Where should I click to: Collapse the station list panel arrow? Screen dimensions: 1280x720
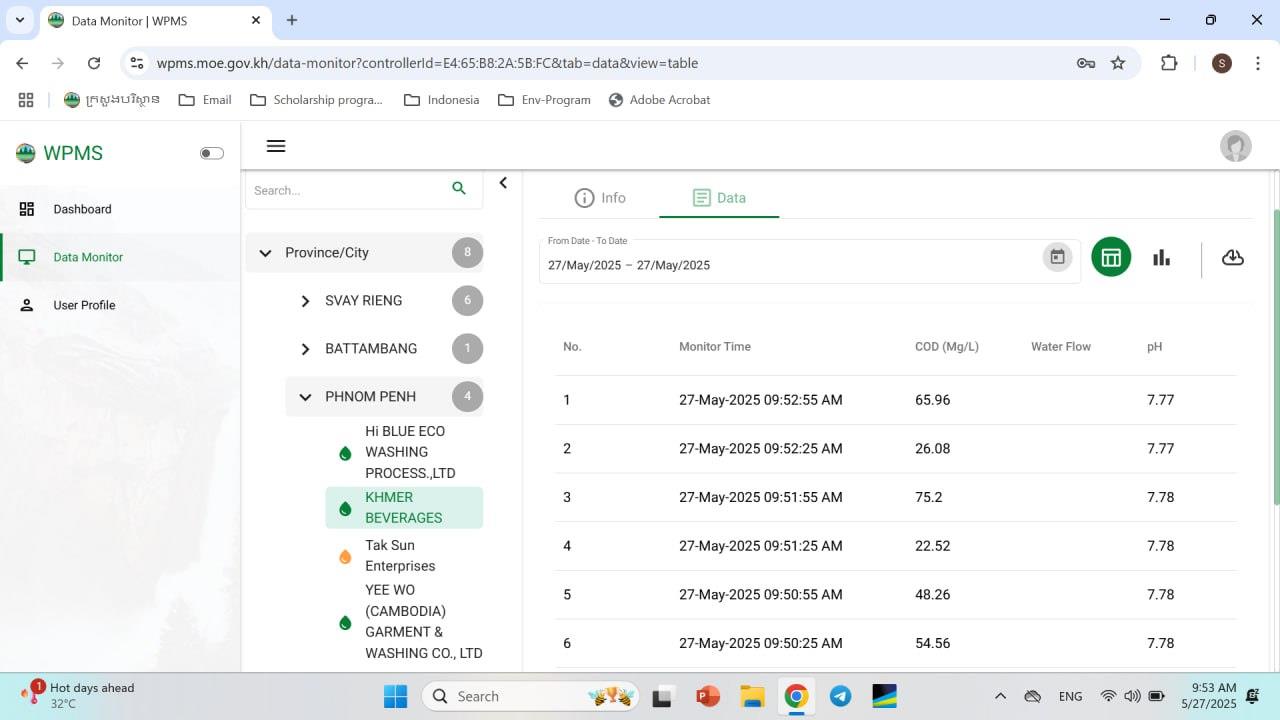503,183
